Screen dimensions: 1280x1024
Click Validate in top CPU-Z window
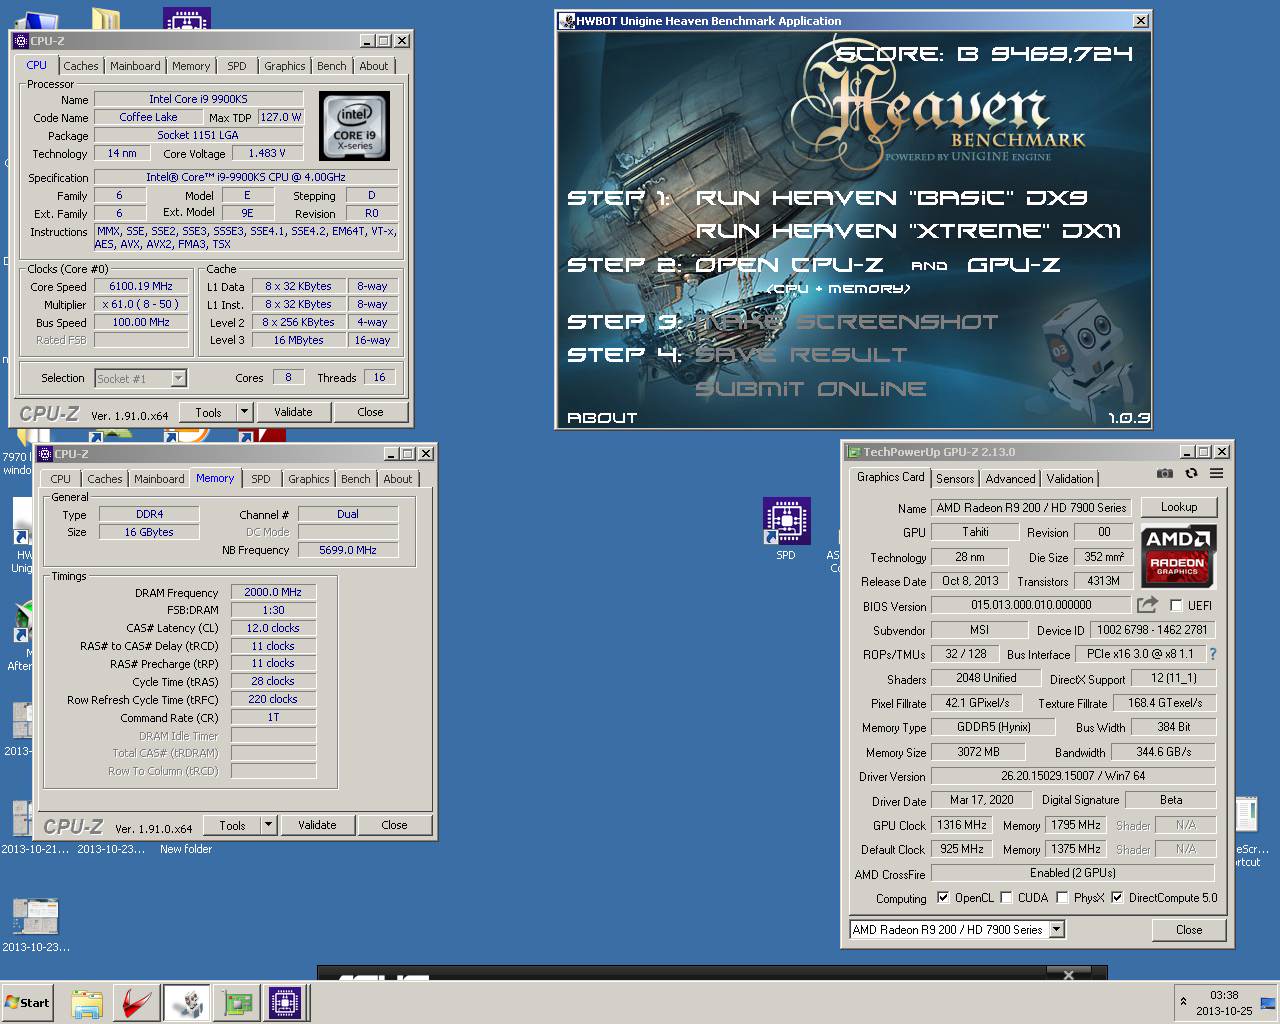[x=293, y=412]
